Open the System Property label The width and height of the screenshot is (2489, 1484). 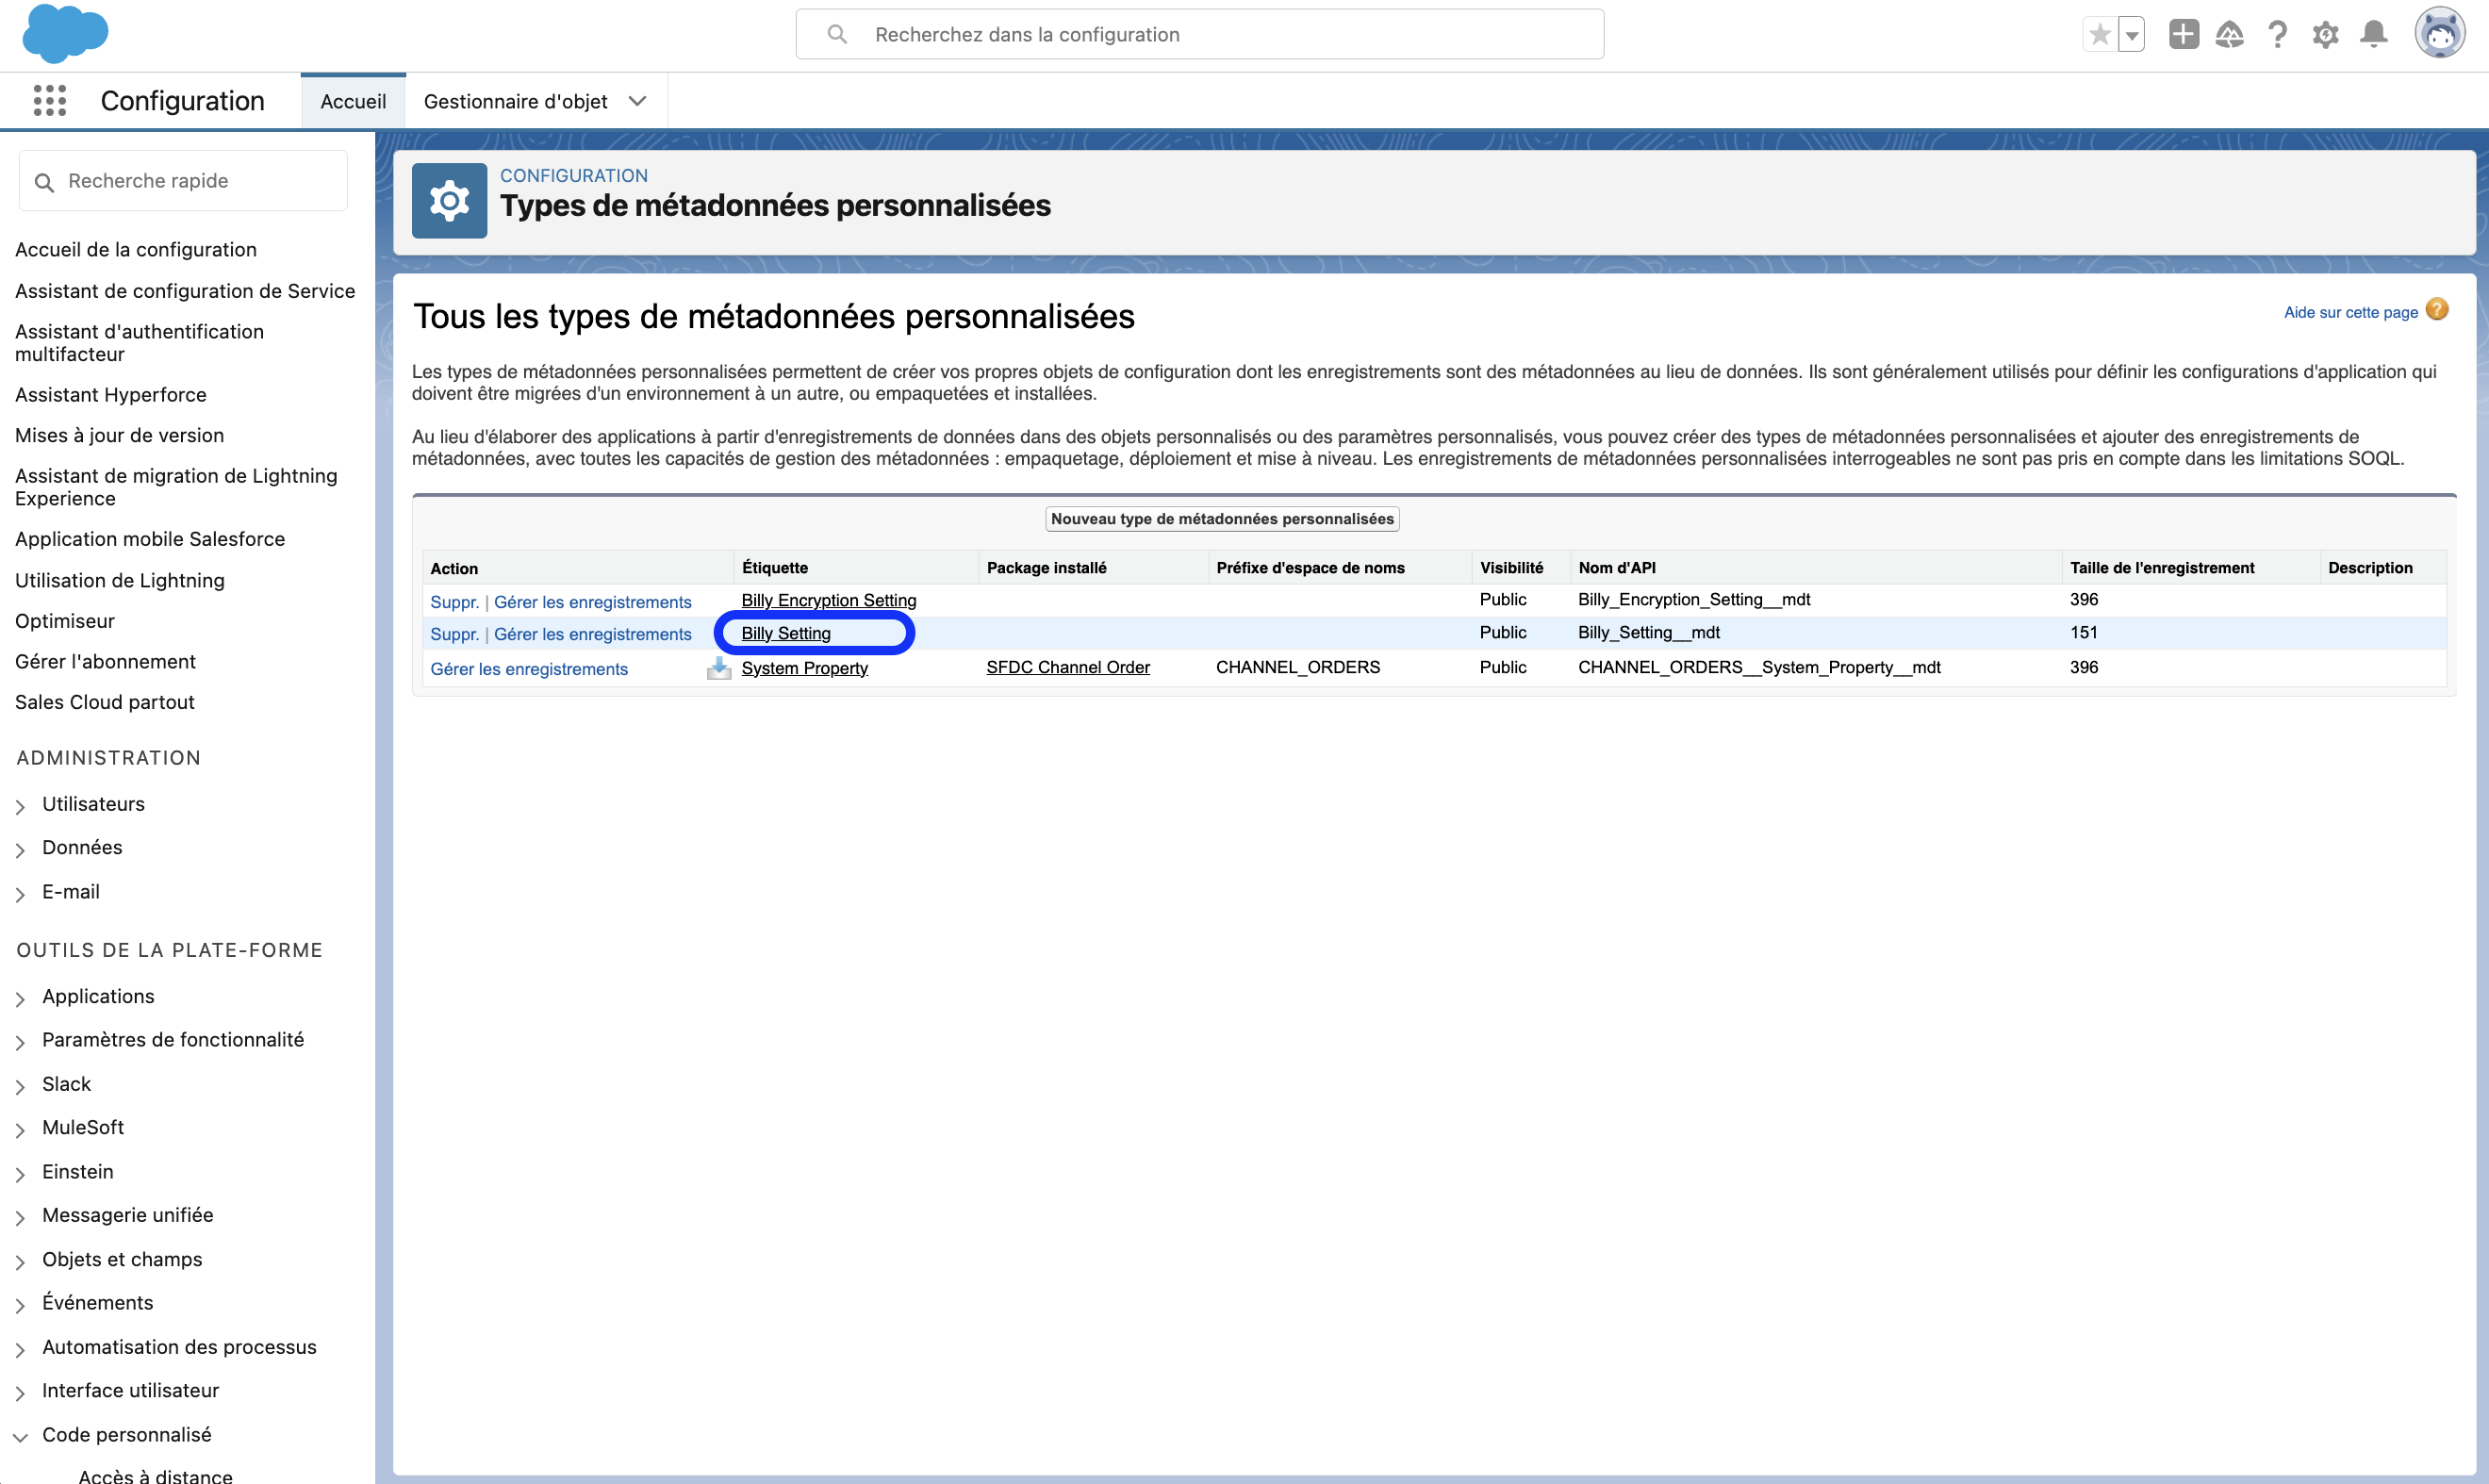tap(804, 668)
